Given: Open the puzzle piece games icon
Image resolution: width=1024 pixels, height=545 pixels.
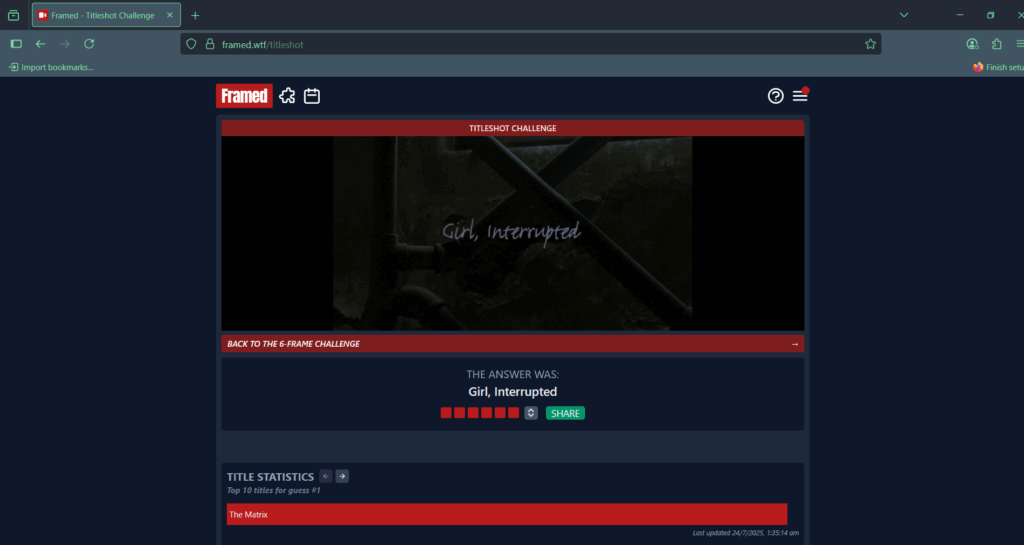Looking at the screenshot, I should (288, 96).
